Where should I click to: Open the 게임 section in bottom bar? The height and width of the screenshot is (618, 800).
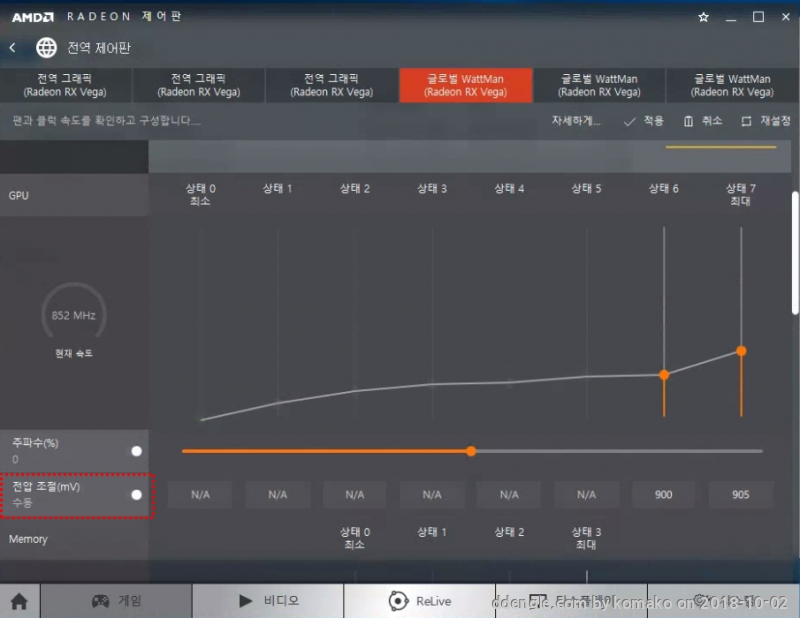coord(116,601)
